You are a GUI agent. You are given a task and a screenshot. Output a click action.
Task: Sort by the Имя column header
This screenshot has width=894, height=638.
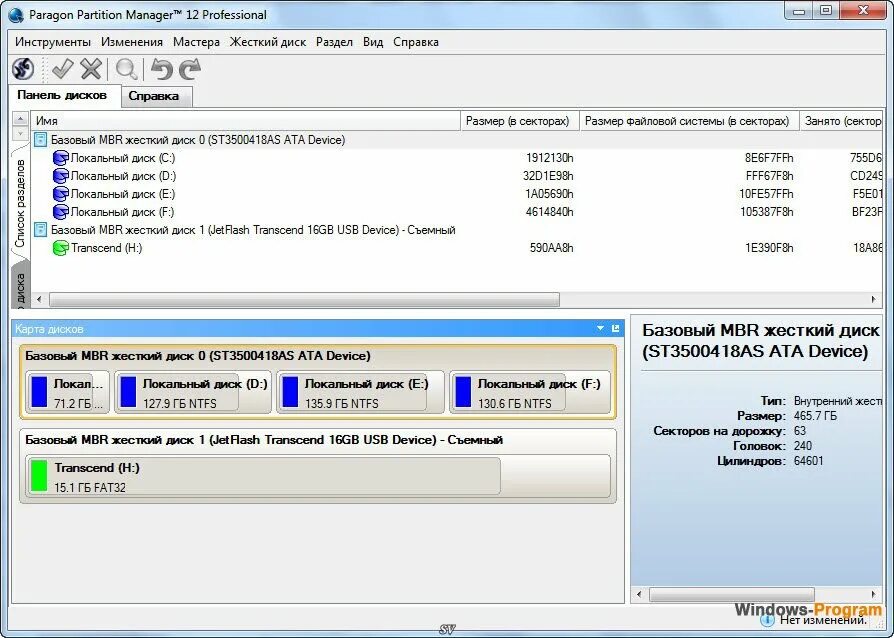[x=245, y=121]
